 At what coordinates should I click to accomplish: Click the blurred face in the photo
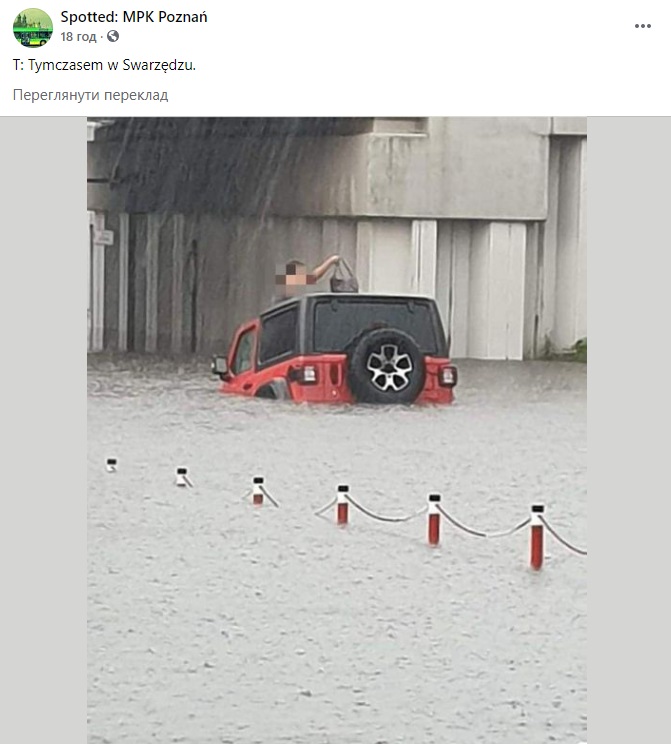(x=294, y=275)
